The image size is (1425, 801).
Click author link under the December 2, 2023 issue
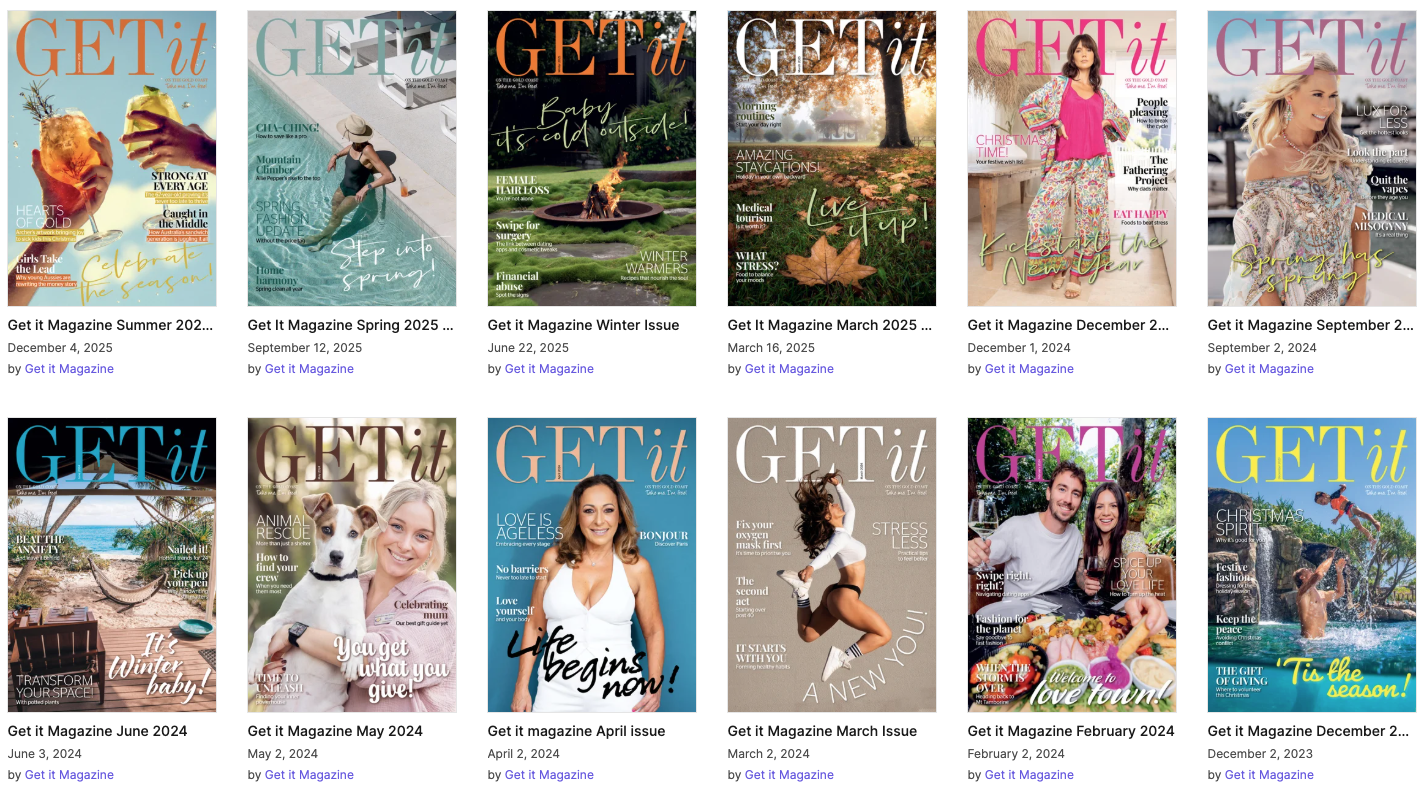1269,775
